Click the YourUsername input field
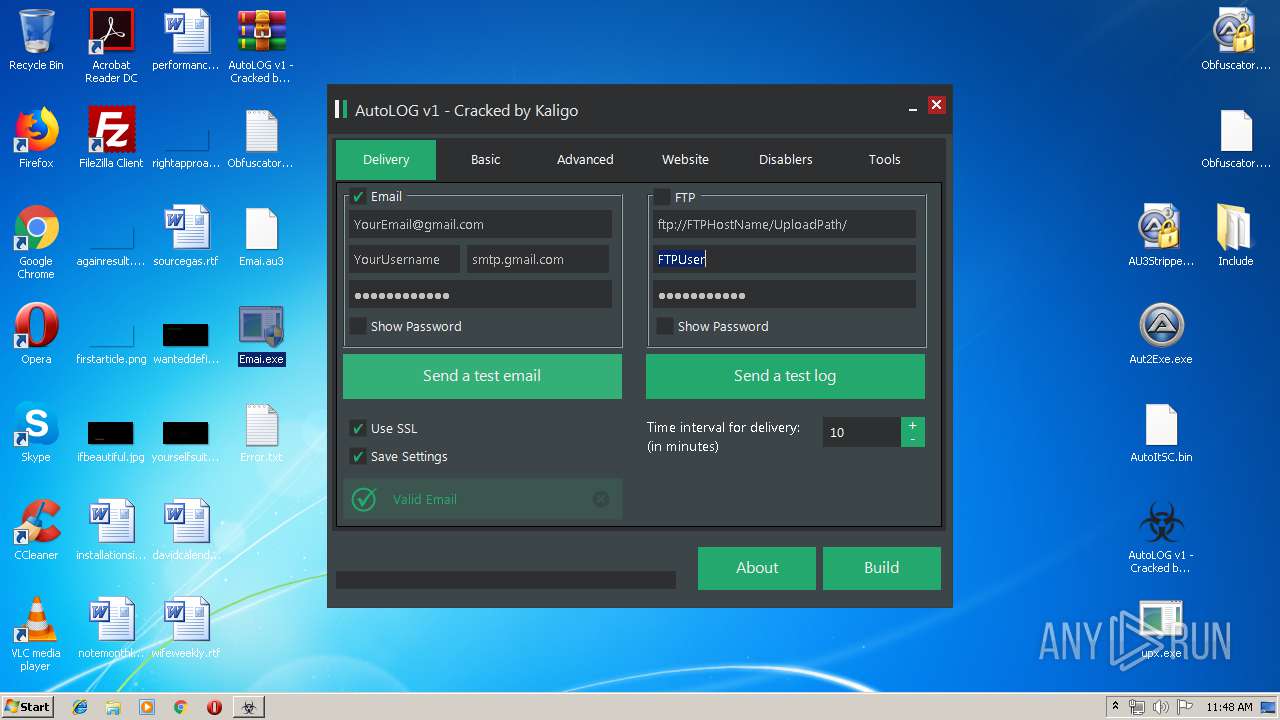 (404, 259)
